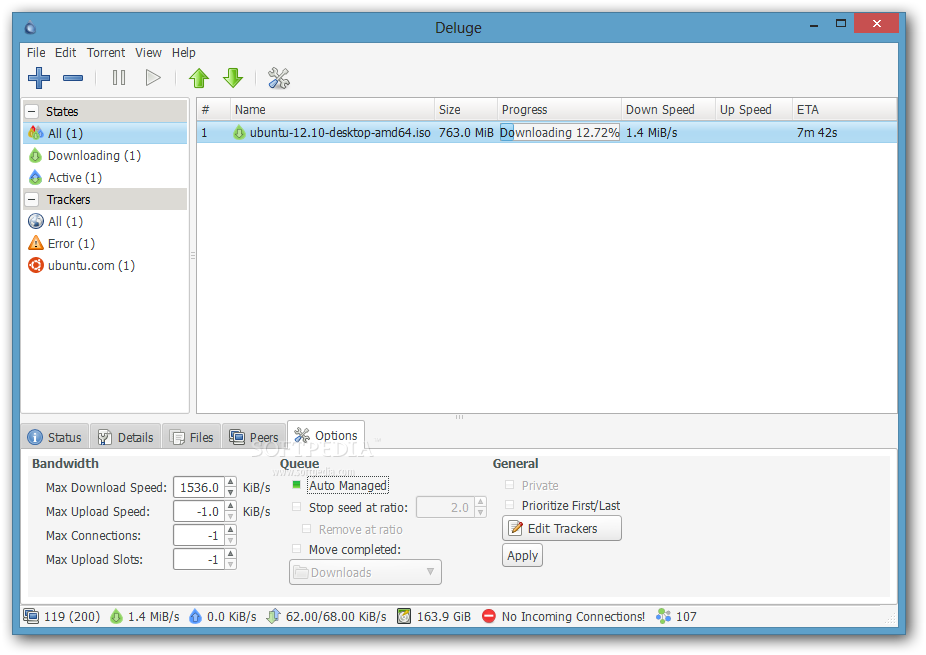Click the Downloading 12.72% progress bar

tap(559, 132)
